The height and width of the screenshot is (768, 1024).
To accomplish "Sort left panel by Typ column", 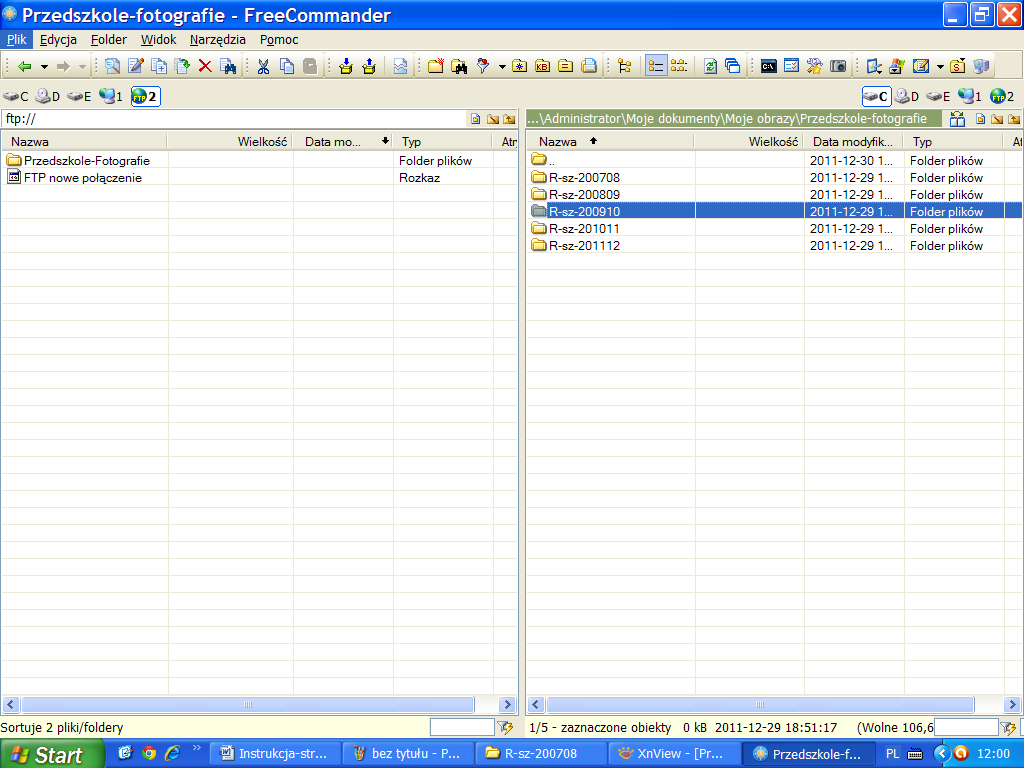I will click(442, 142).
